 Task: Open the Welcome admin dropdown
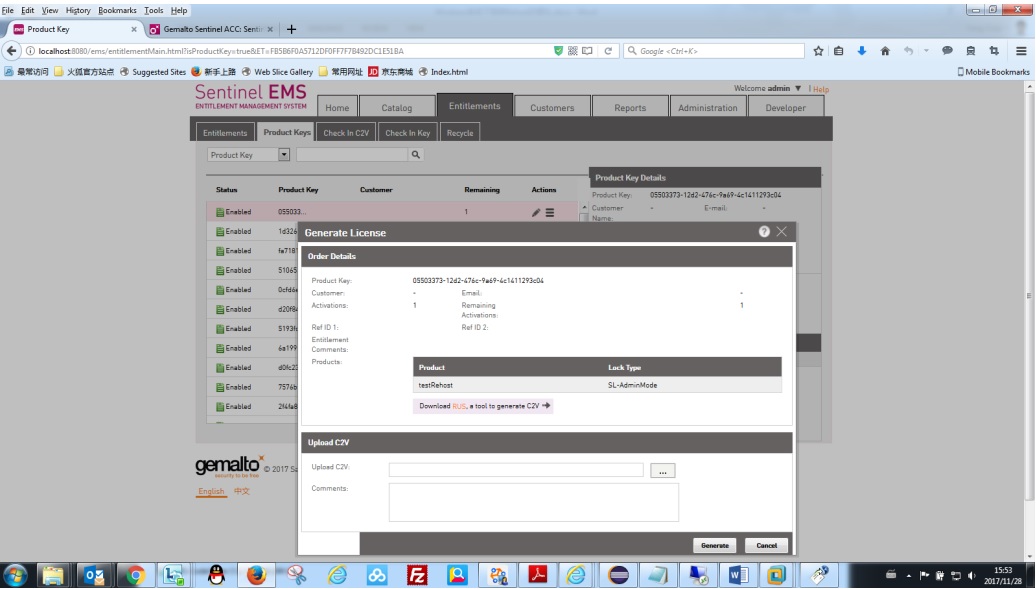(797, 89)
